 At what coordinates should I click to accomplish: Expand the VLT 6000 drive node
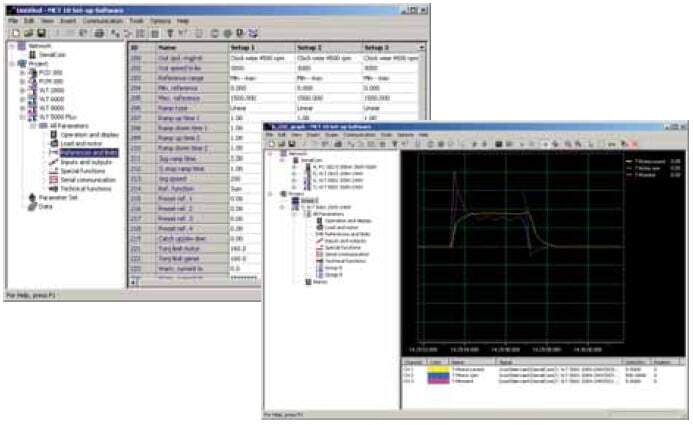[x=23, y=99]
